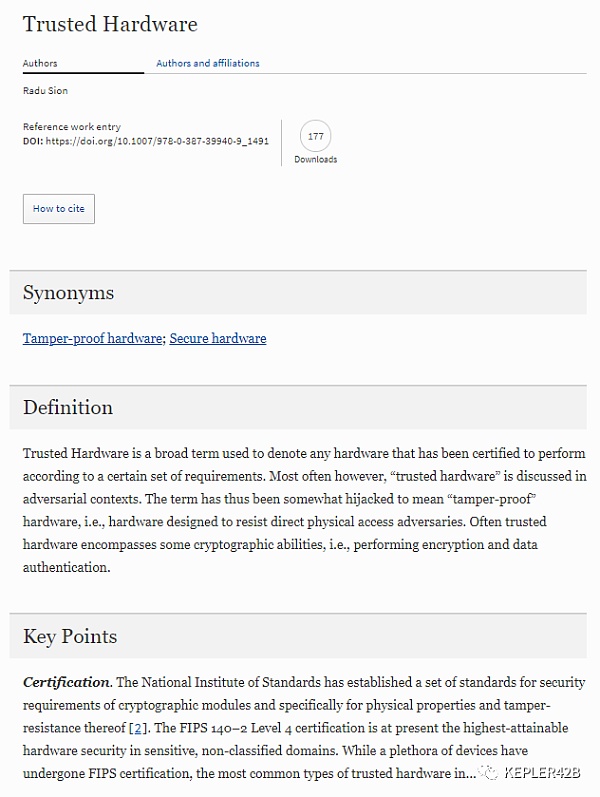This screenshot has width=600, height=797.
Task: Open the doi.org DOI link
Action: [x=157, y=142]
